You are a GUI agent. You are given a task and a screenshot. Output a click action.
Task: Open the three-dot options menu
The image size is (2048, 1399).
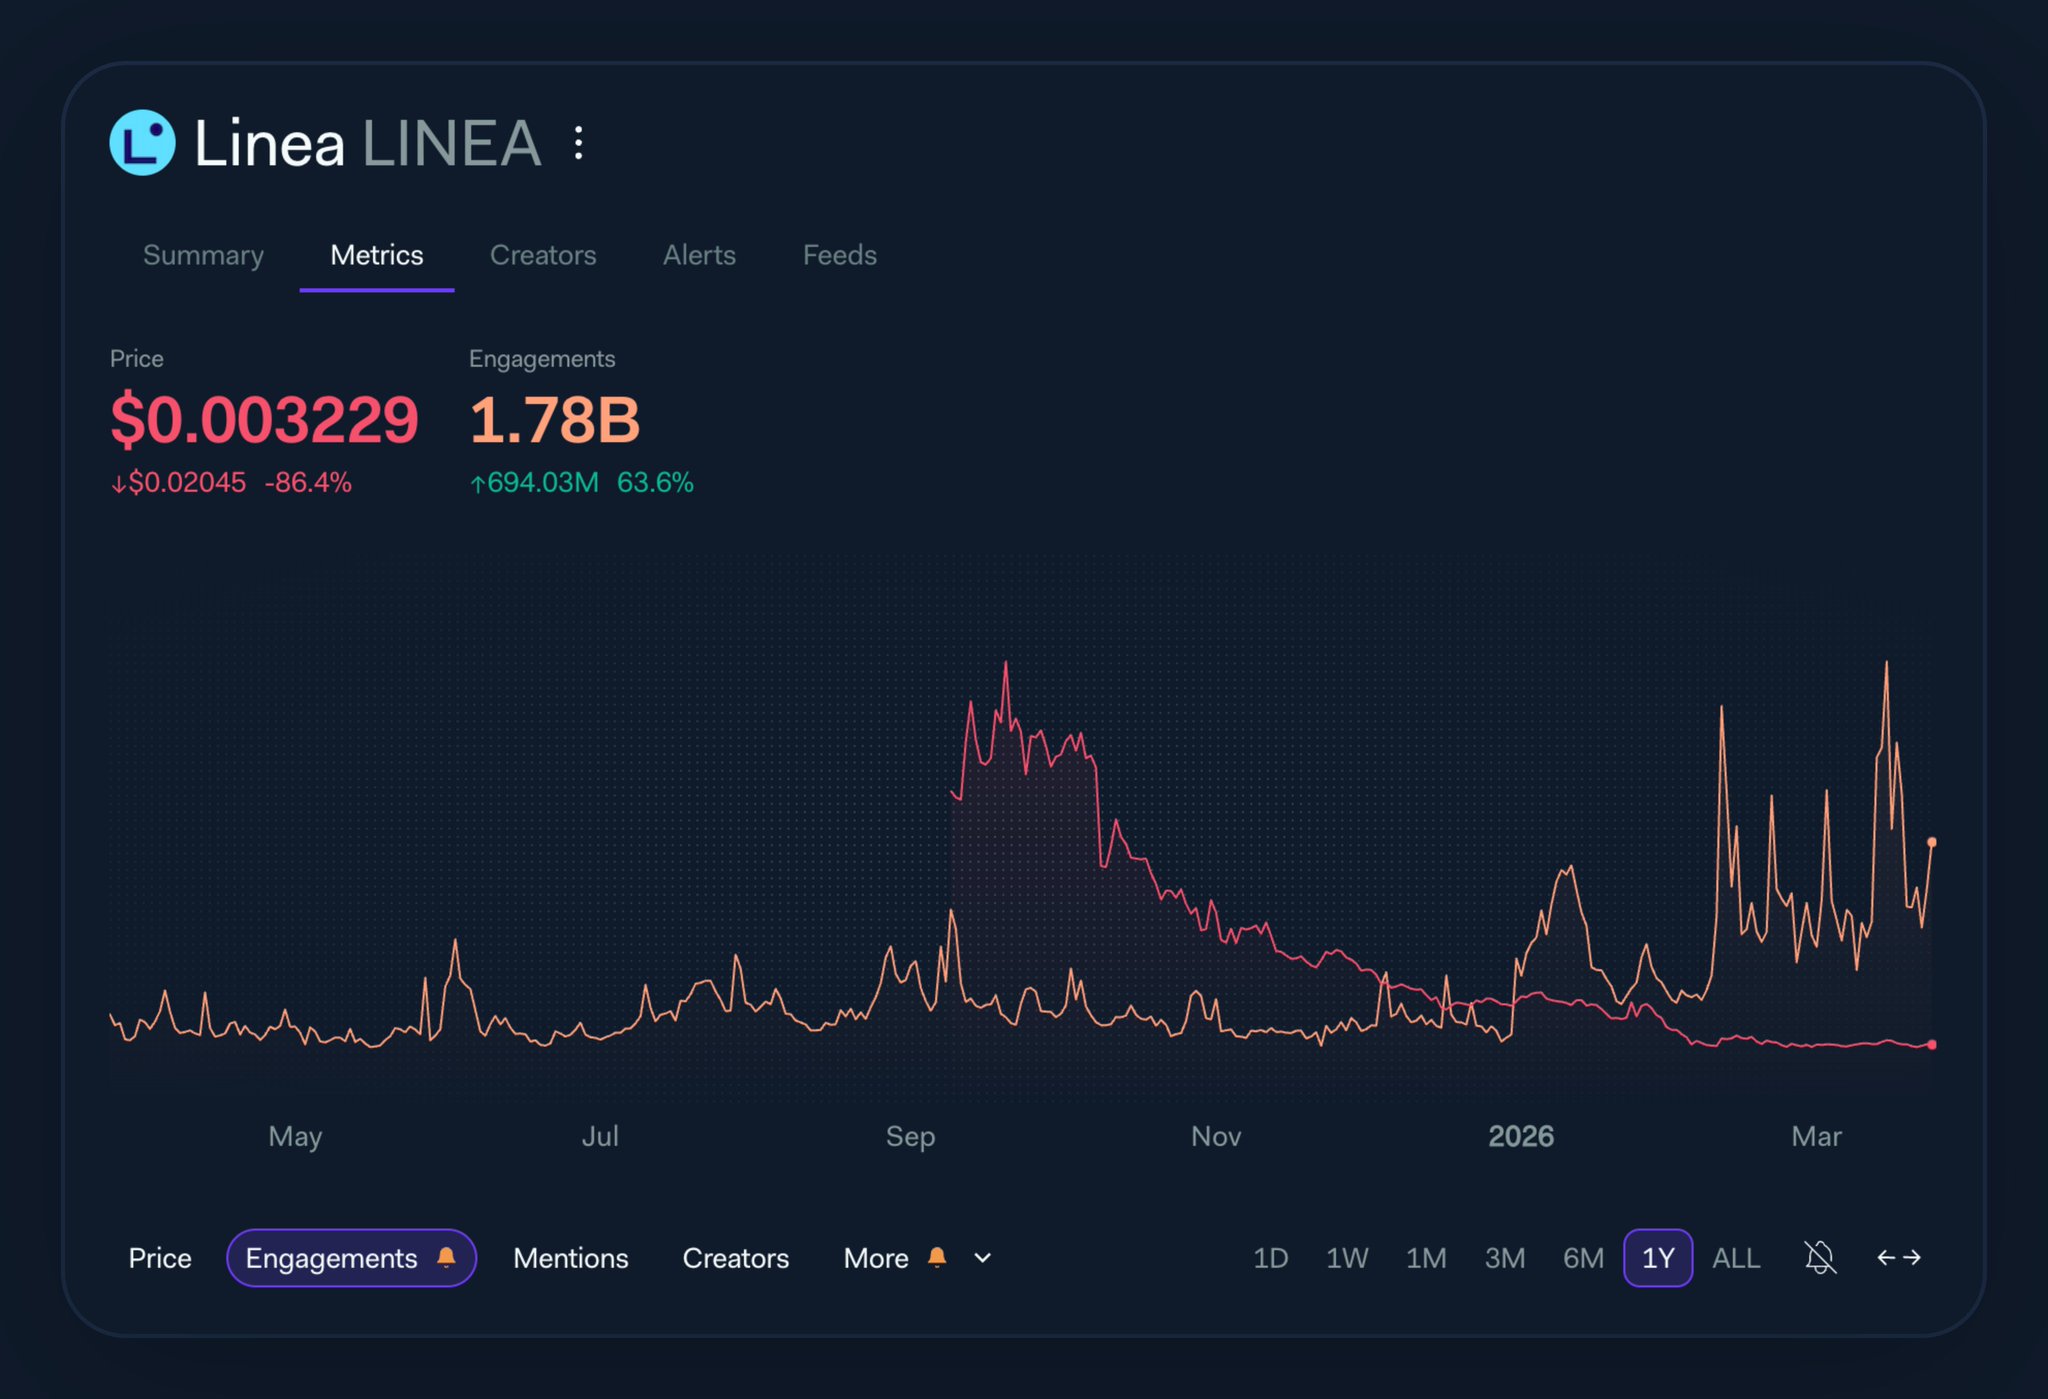(x=578, y=143)
